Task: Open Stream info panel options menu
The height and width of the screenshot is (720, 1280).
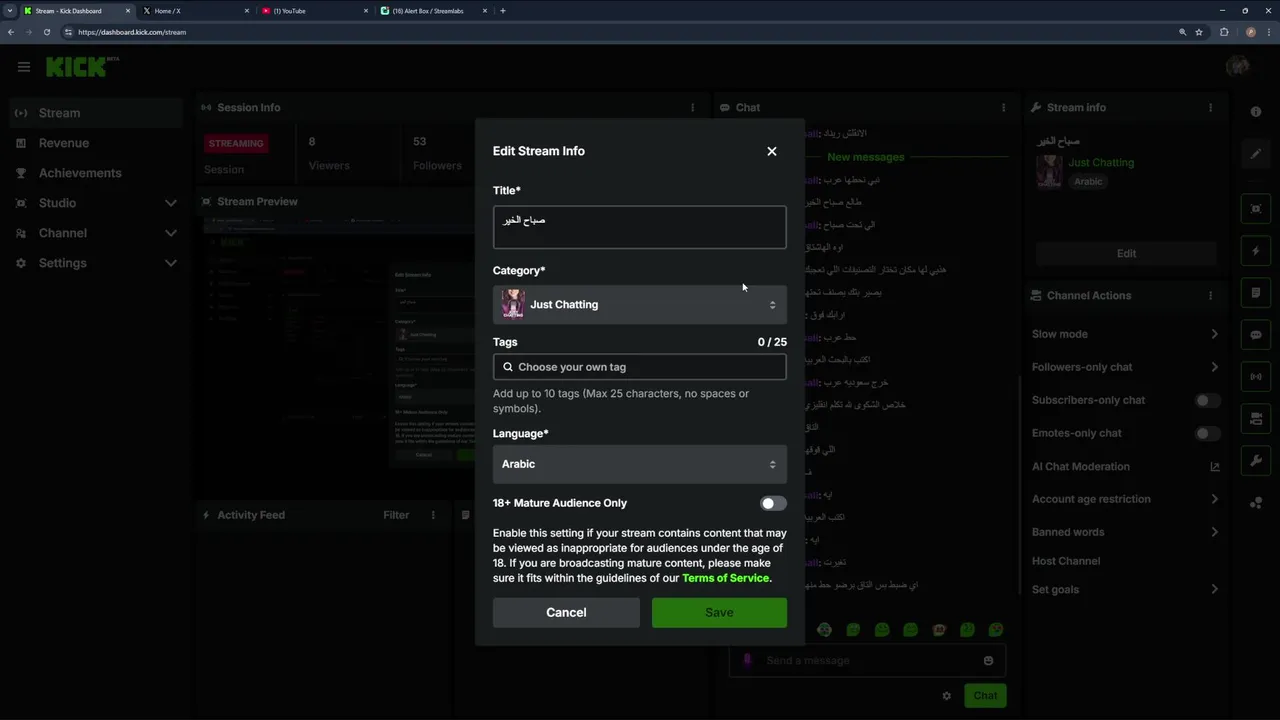Action: 1210,107
